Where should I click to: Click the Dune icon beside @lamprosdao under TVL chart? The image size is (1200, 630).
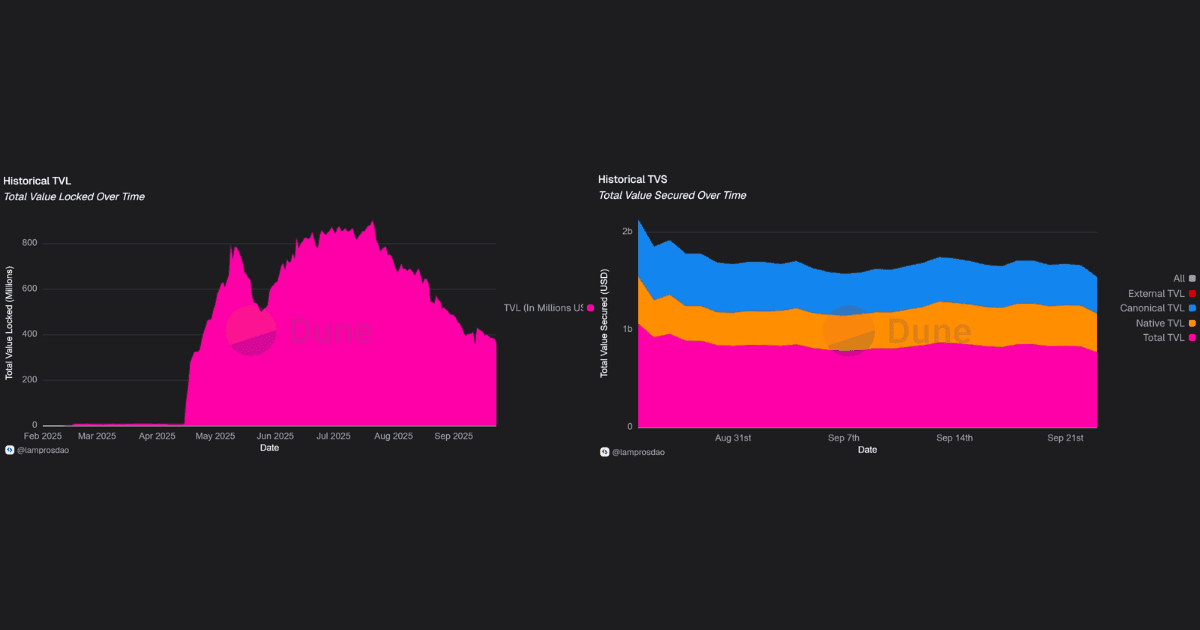(x=9, y=450)
